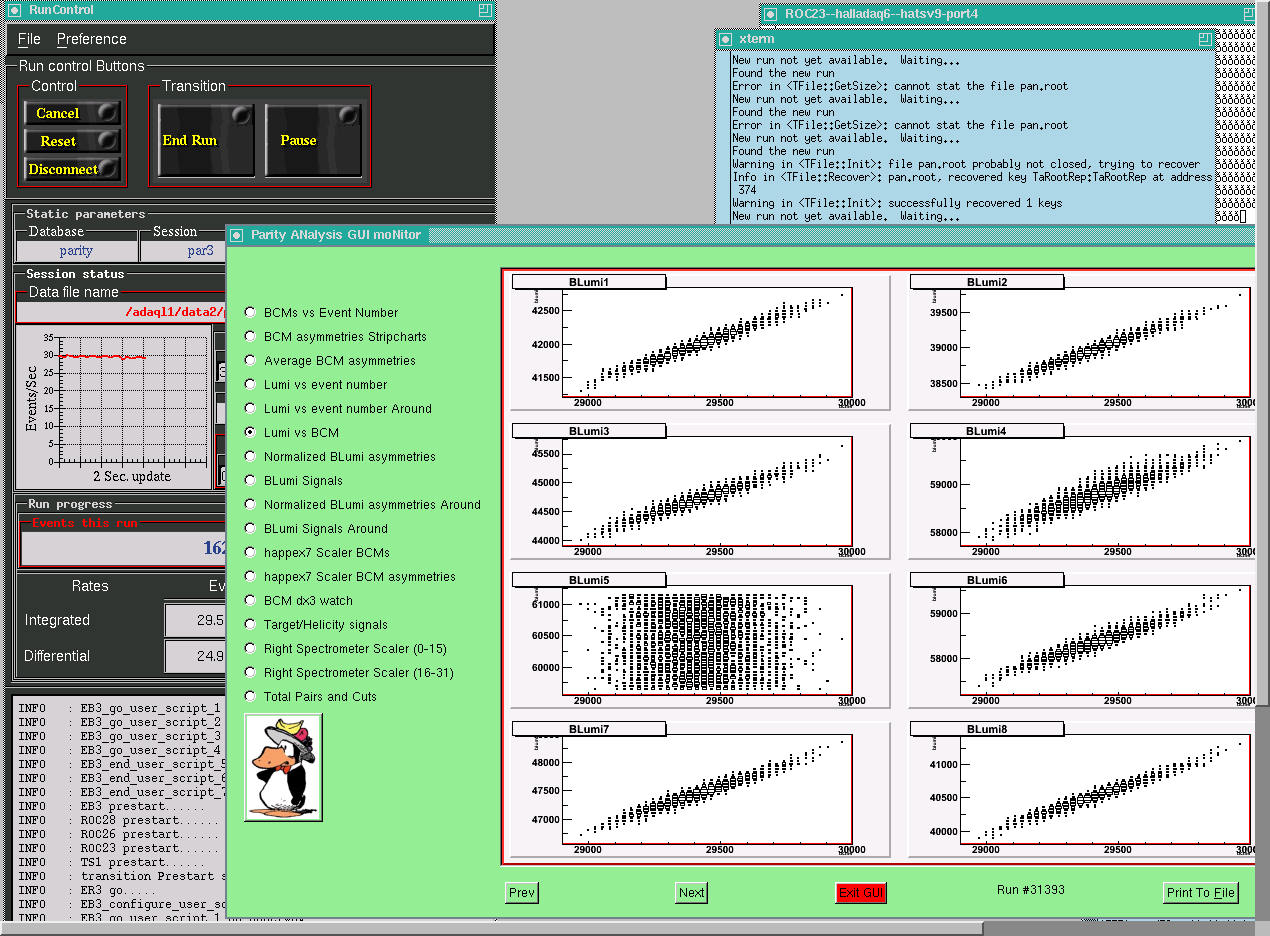Image resolution: width=1270 pixels, height=936 pixels.
Task: Click the Disconnect control button
Action: point(72,169)
